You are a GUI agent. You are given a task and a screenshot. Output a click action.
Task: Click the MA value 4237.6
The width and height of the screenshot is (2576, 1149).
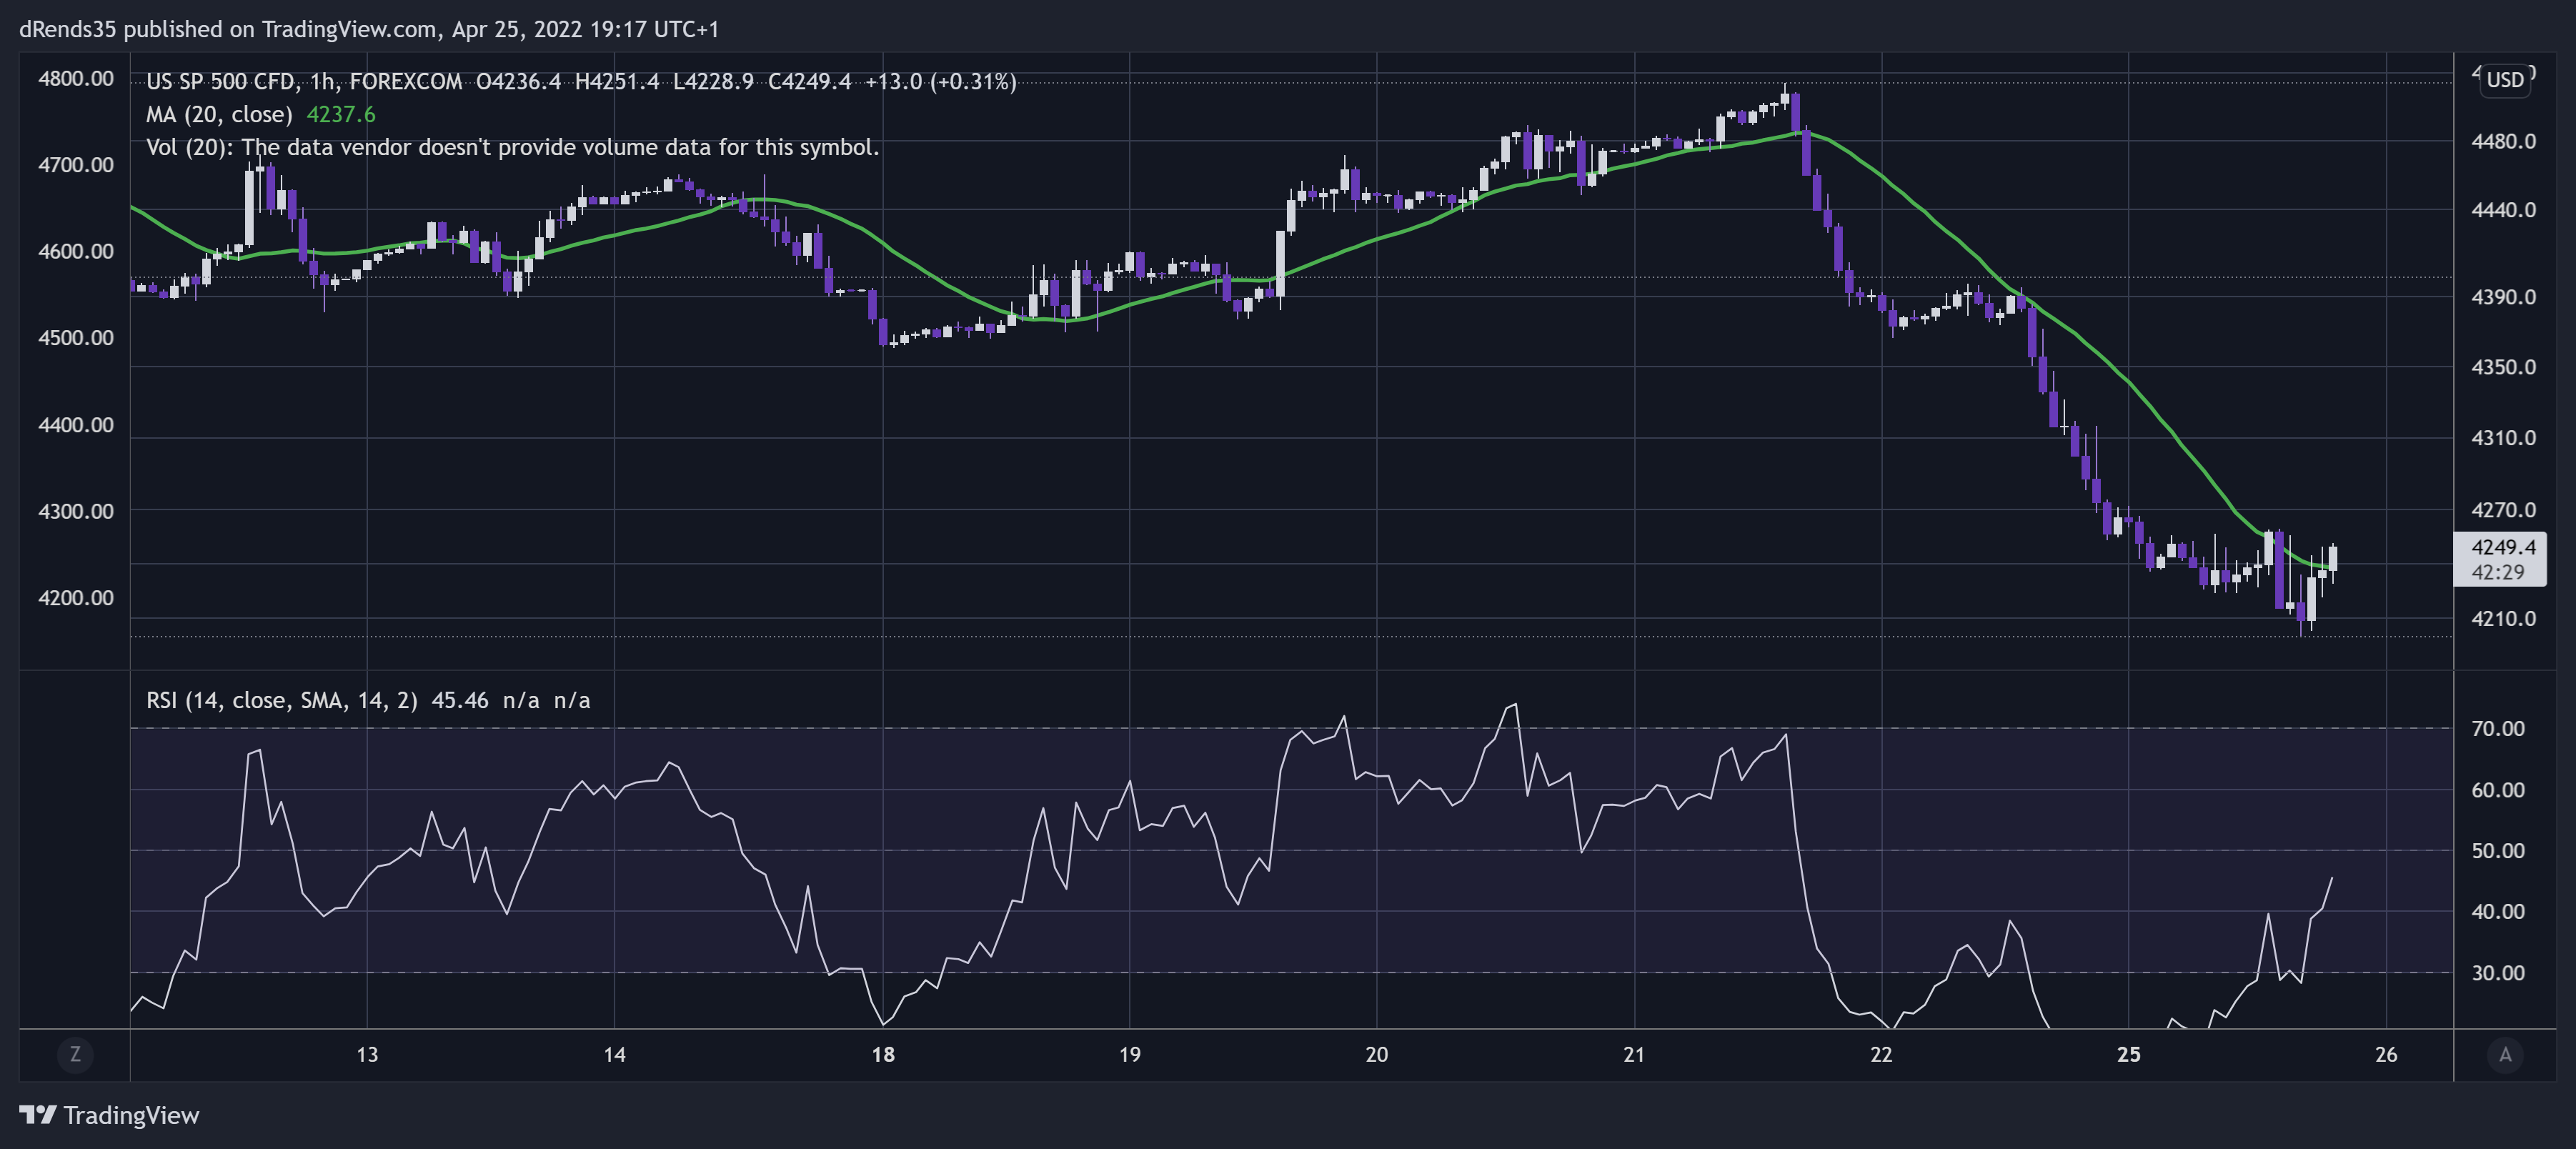341,114
